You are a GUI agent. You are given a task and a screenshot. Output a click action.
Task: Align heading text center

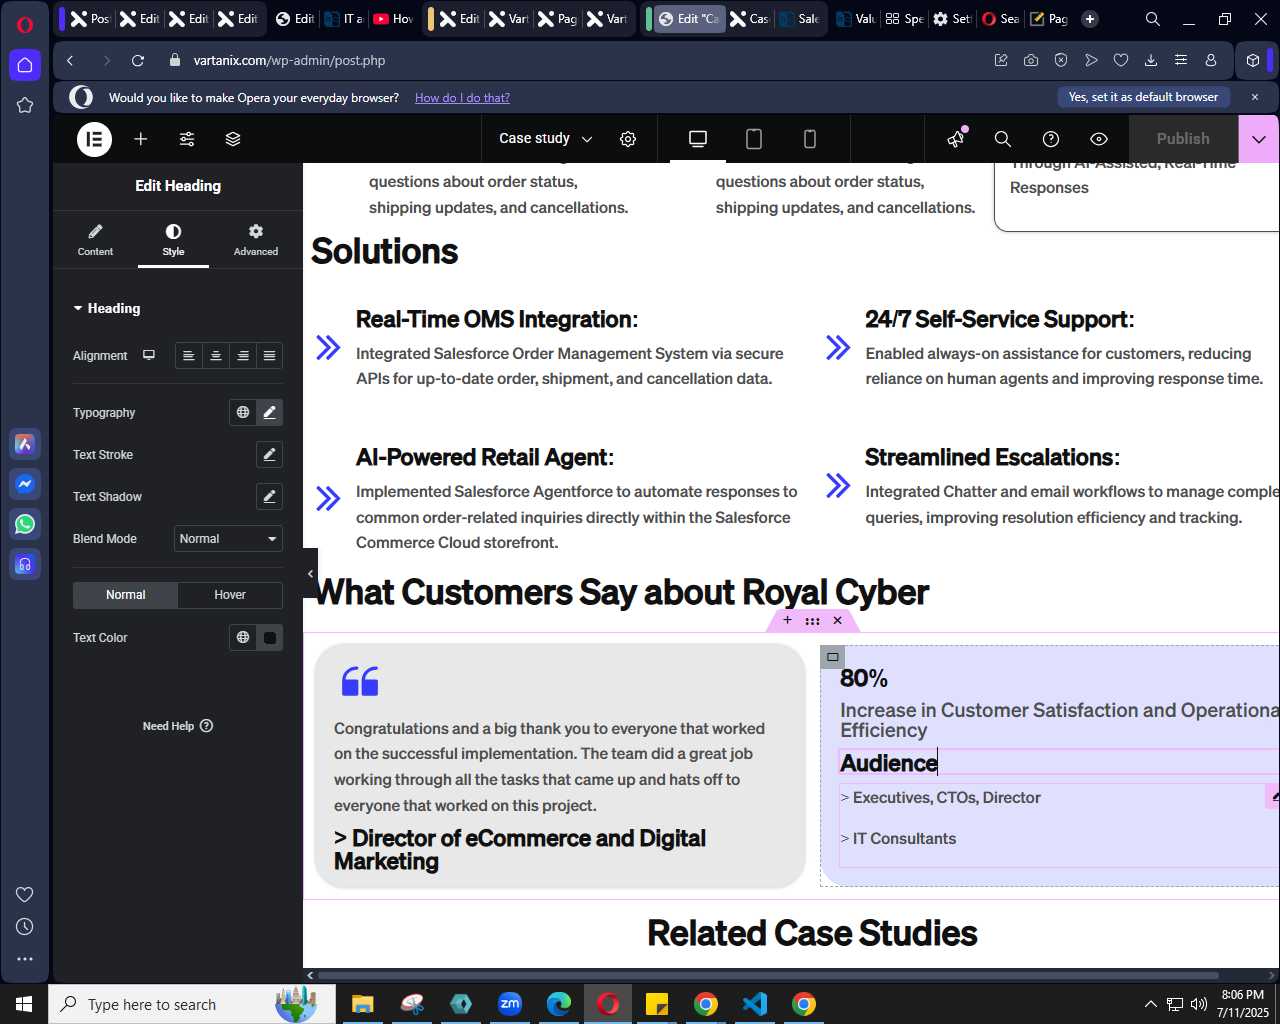[216, 356]
